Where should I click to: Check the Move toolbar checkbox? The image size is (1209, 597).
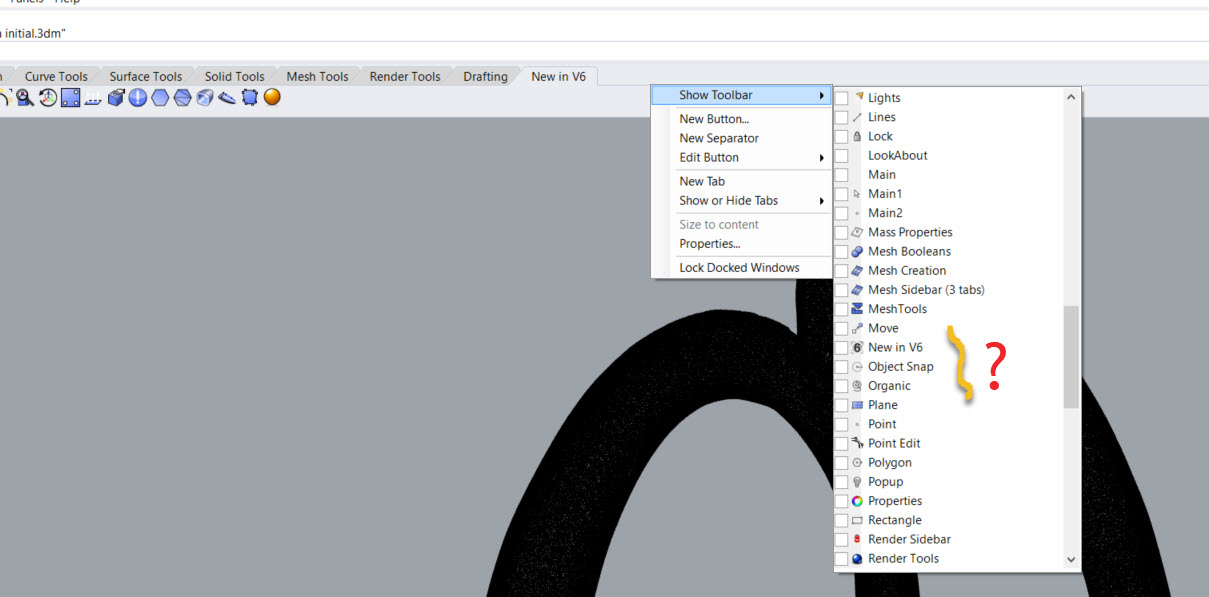pos(842,328)
